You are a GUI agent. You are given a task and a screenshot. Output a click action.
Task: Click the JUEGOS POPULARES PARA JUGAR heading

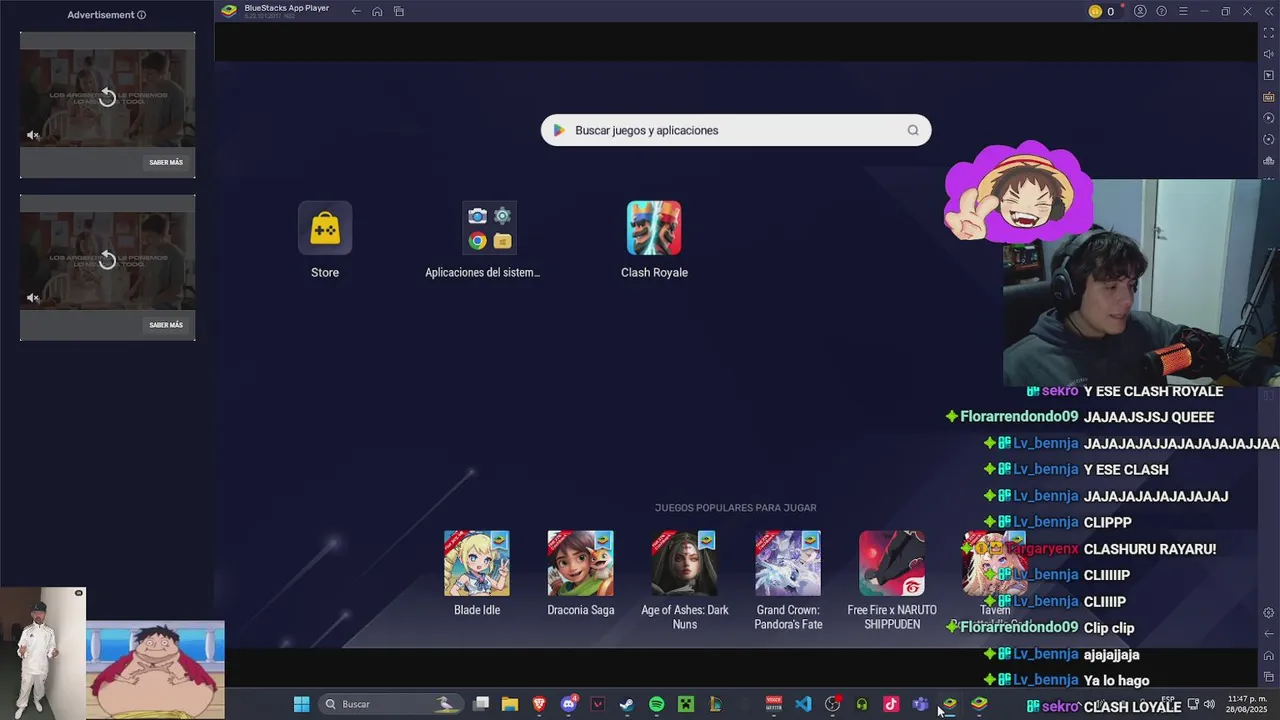pyautogui.click(x=736, y=508)
